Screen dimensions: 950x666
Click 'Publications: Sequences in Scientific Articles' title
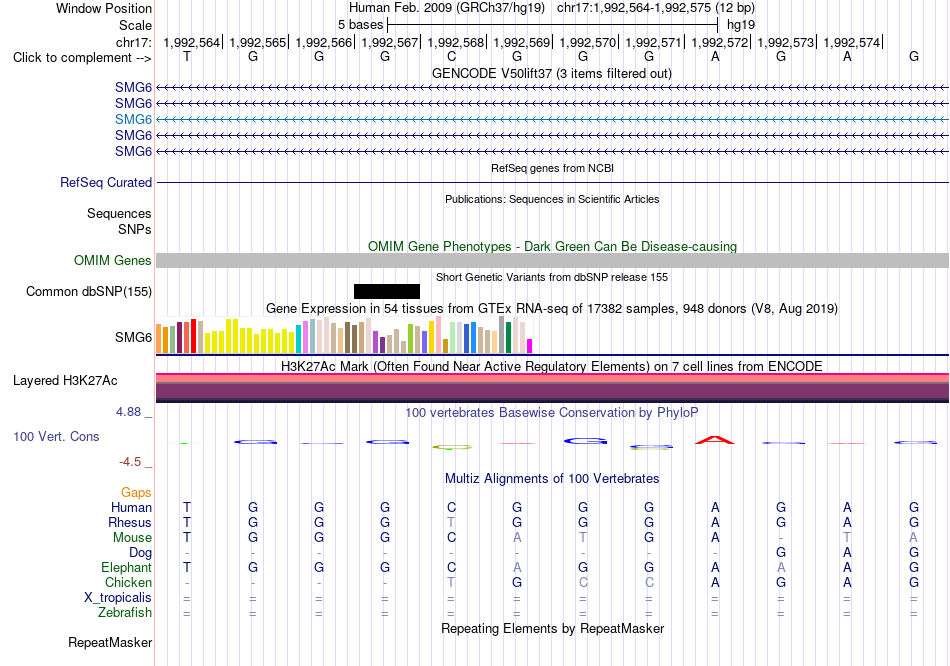(x=552, y=199)
